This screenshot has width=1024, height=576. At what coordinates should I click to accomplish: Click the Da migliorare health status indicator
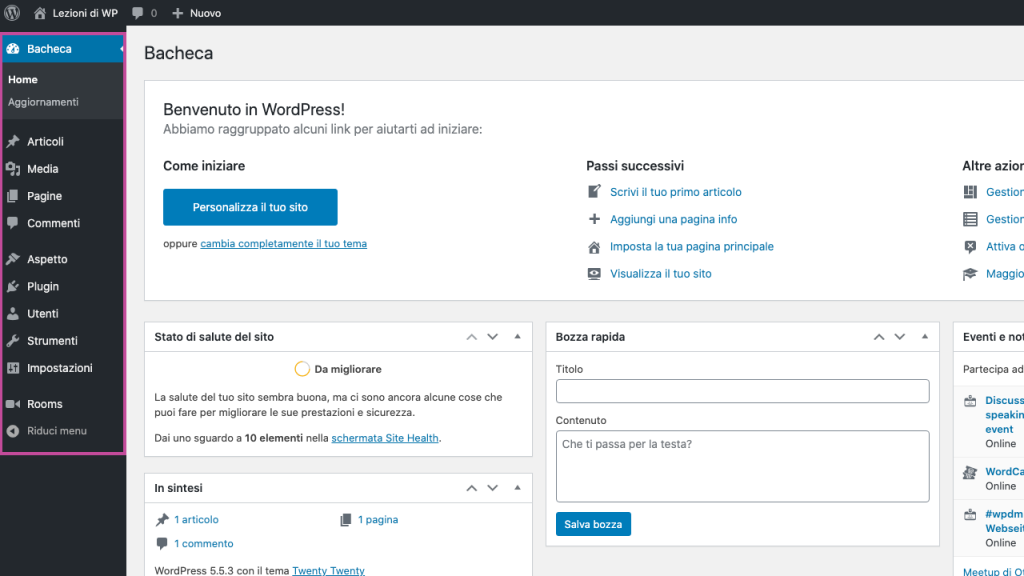point(338,369)
